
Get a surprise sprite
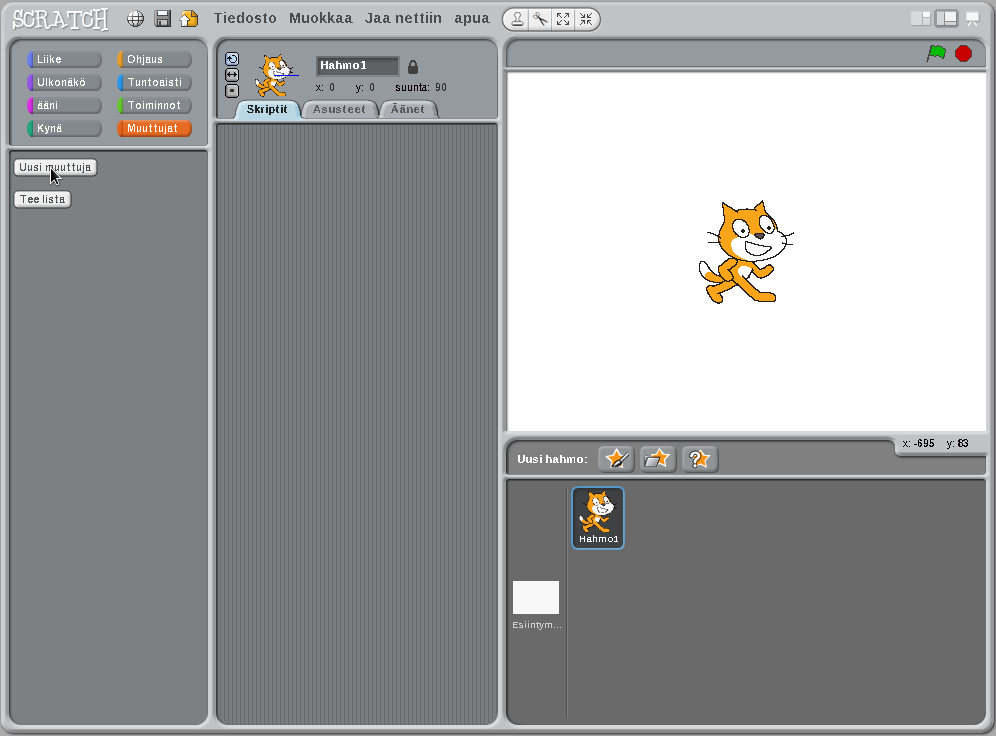tap(699, 458)
